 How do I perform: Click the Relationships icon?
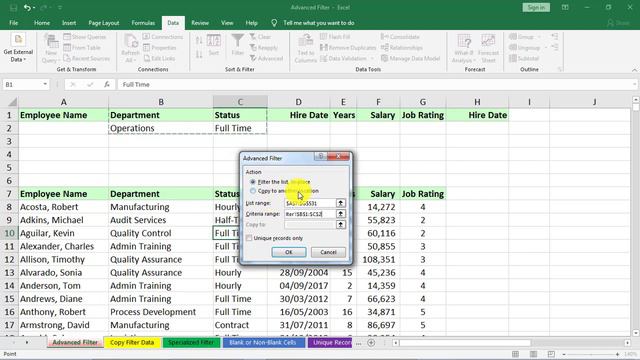tap(384, 48)
